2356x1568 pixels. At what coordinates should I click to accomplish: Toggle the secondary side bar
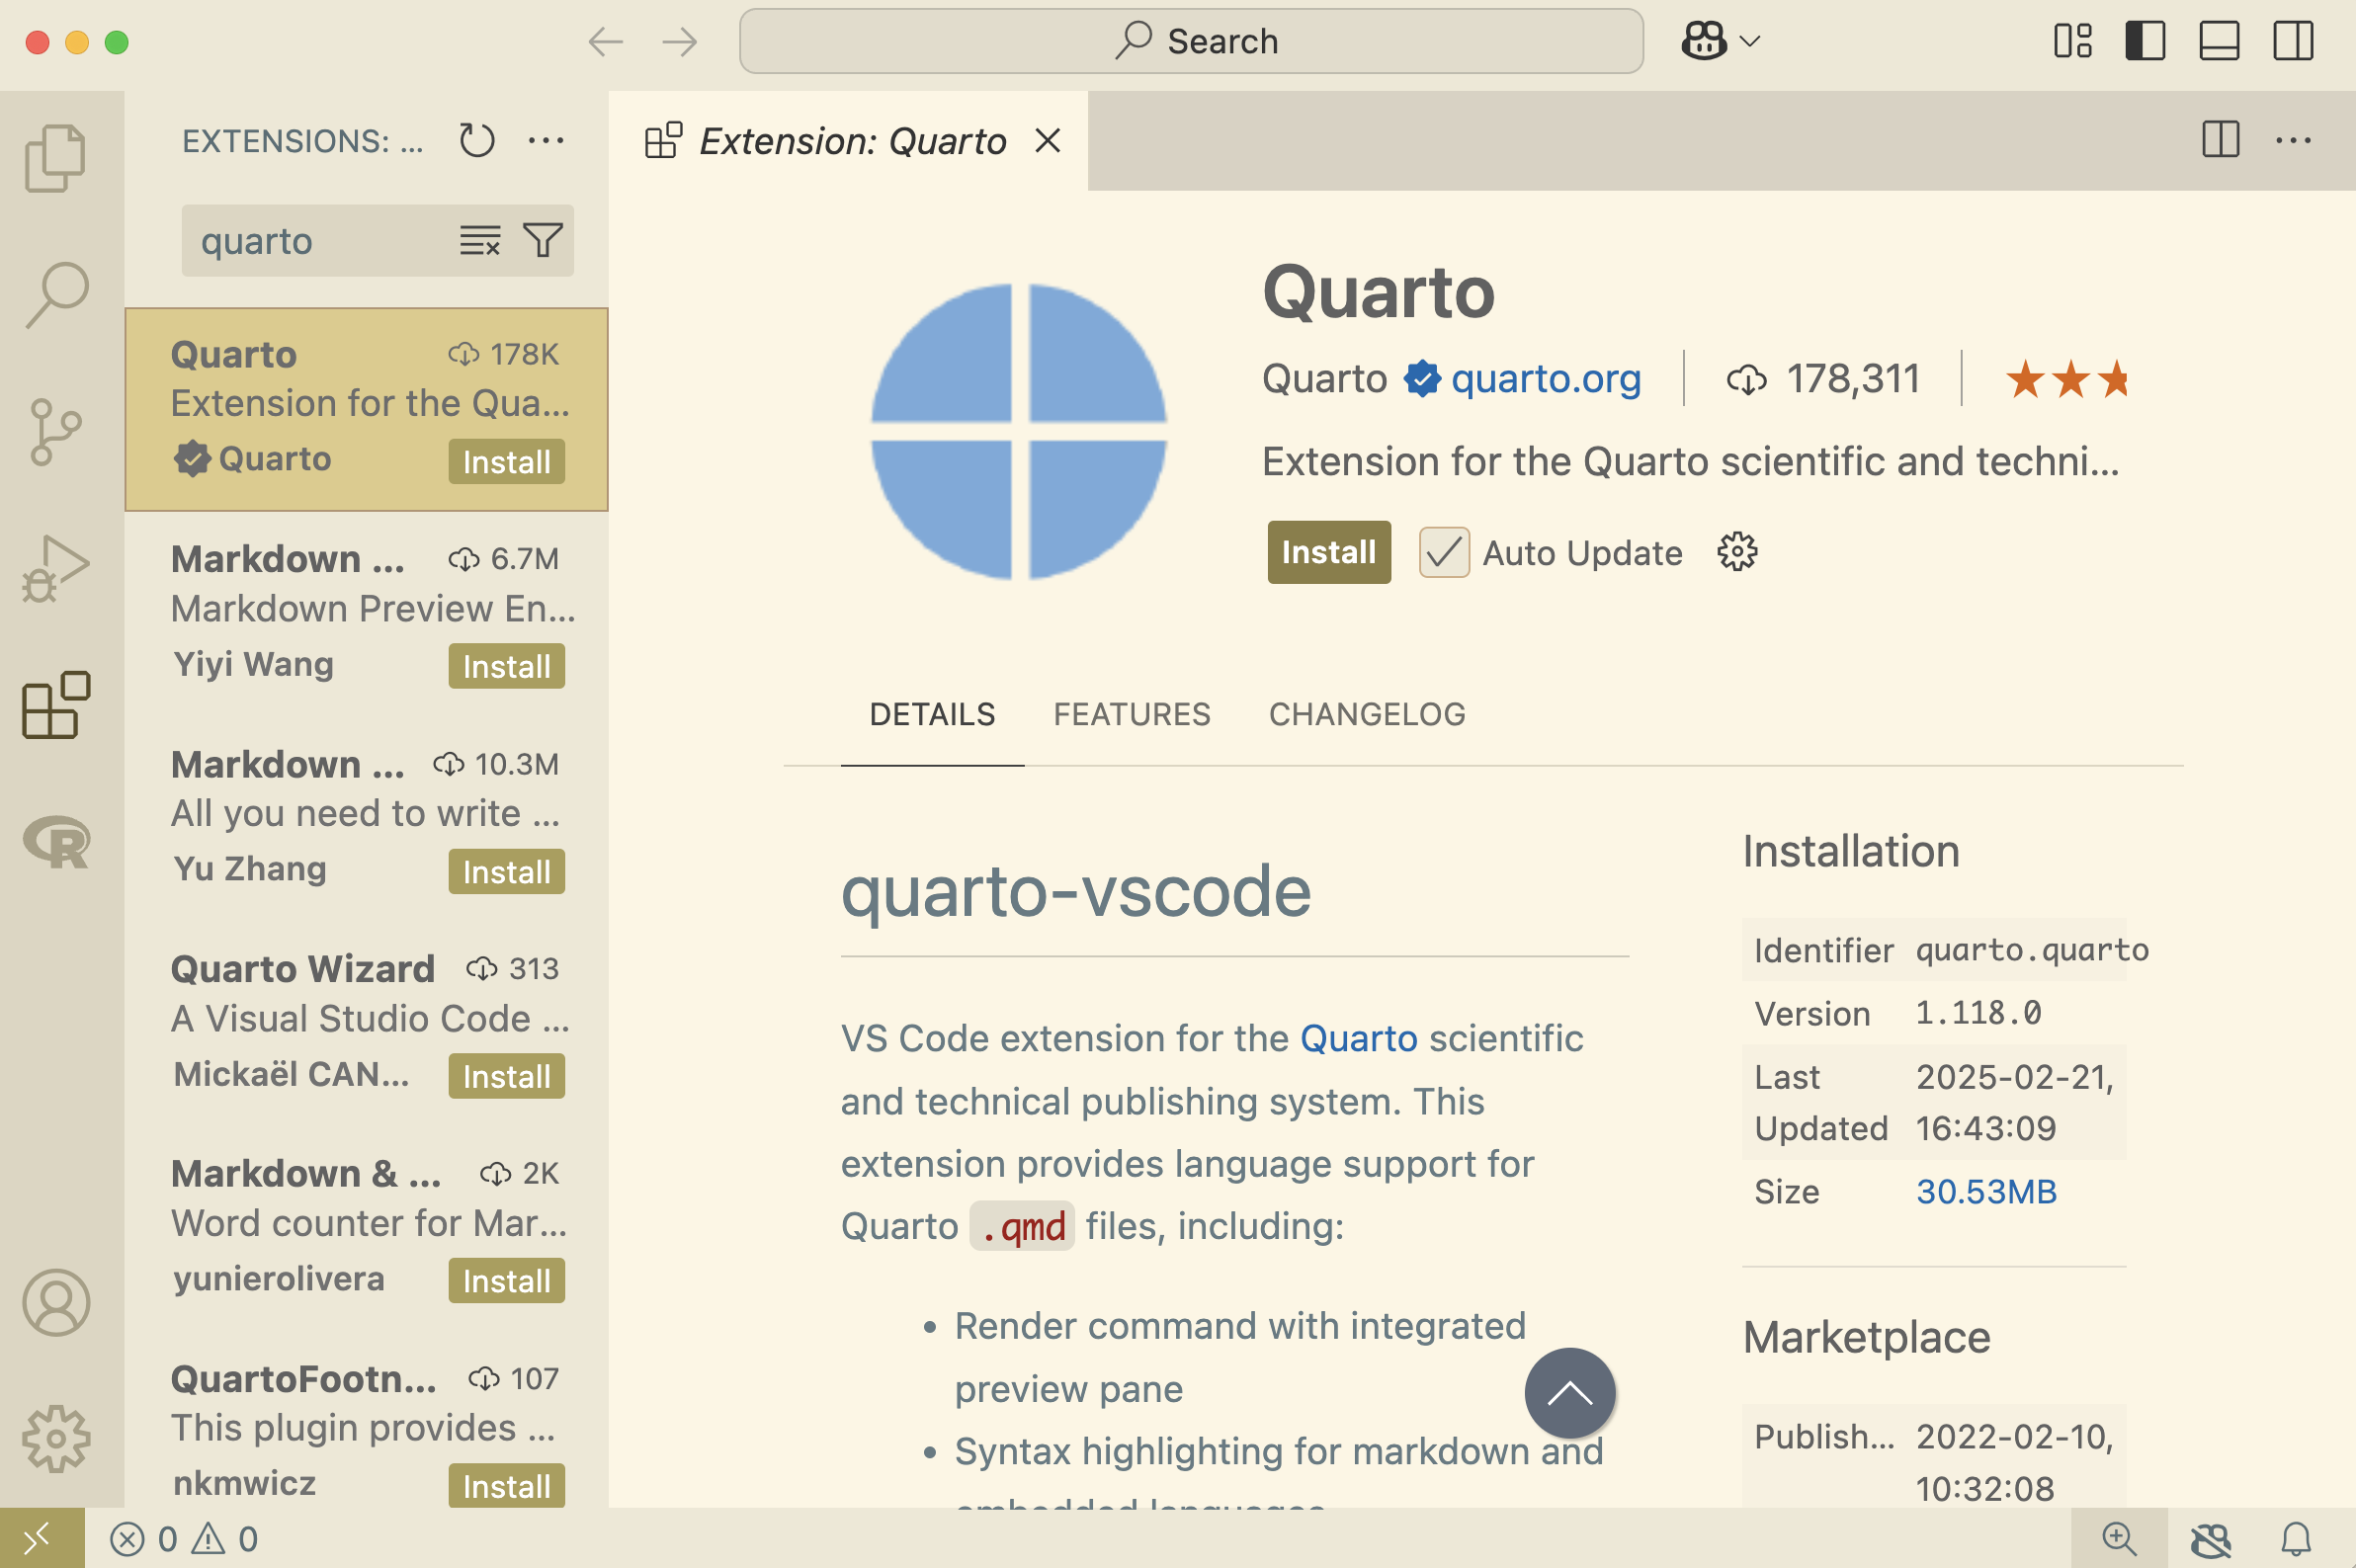click(x=2293, y=41)
